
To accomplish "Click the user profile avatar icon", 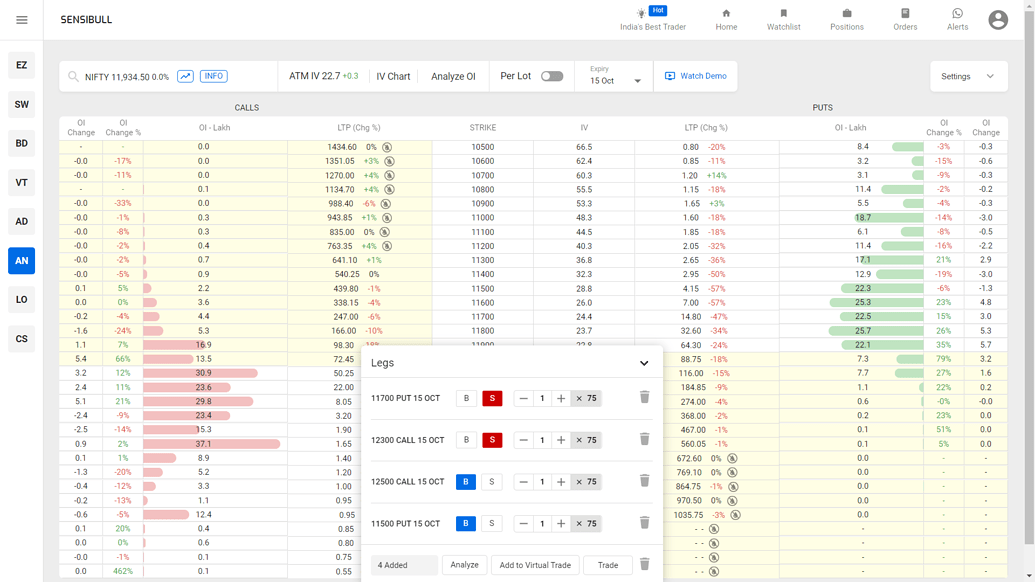I will pos(996,19).
